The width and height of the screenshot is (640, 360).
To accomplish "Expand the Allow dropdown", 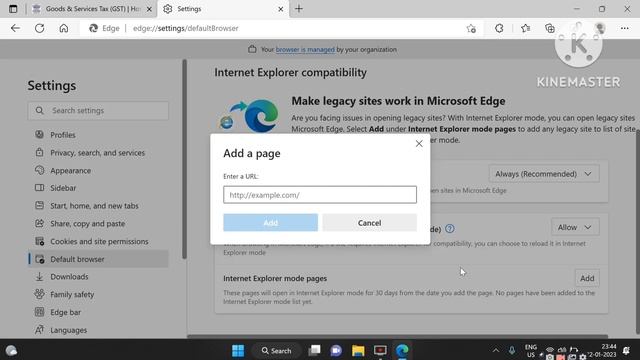I will tap(575, 227).
